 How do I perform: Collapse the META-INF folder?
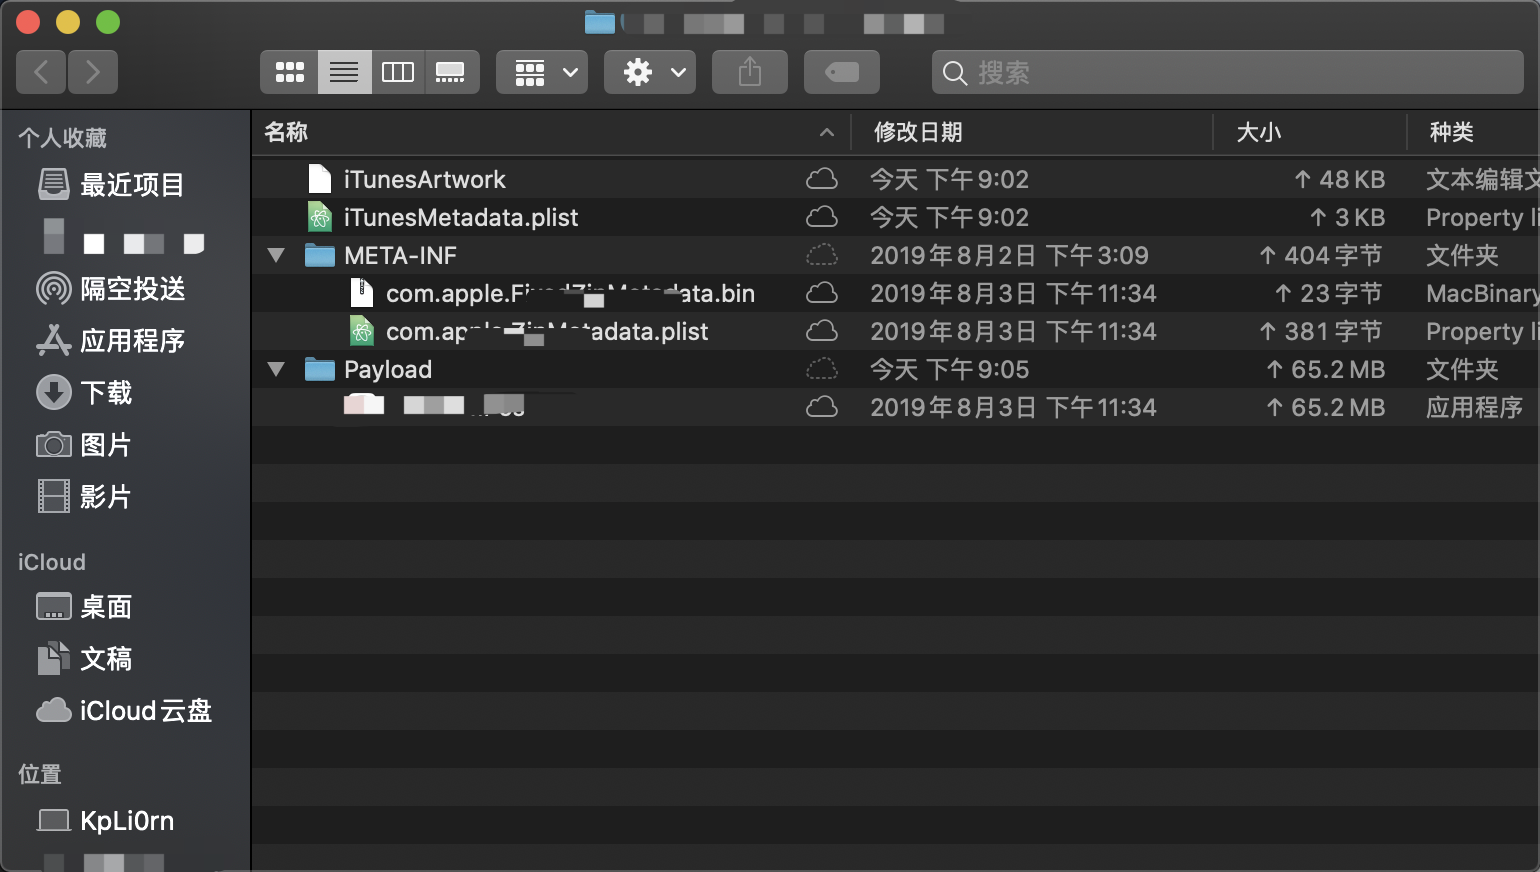[x=276, y=255]
